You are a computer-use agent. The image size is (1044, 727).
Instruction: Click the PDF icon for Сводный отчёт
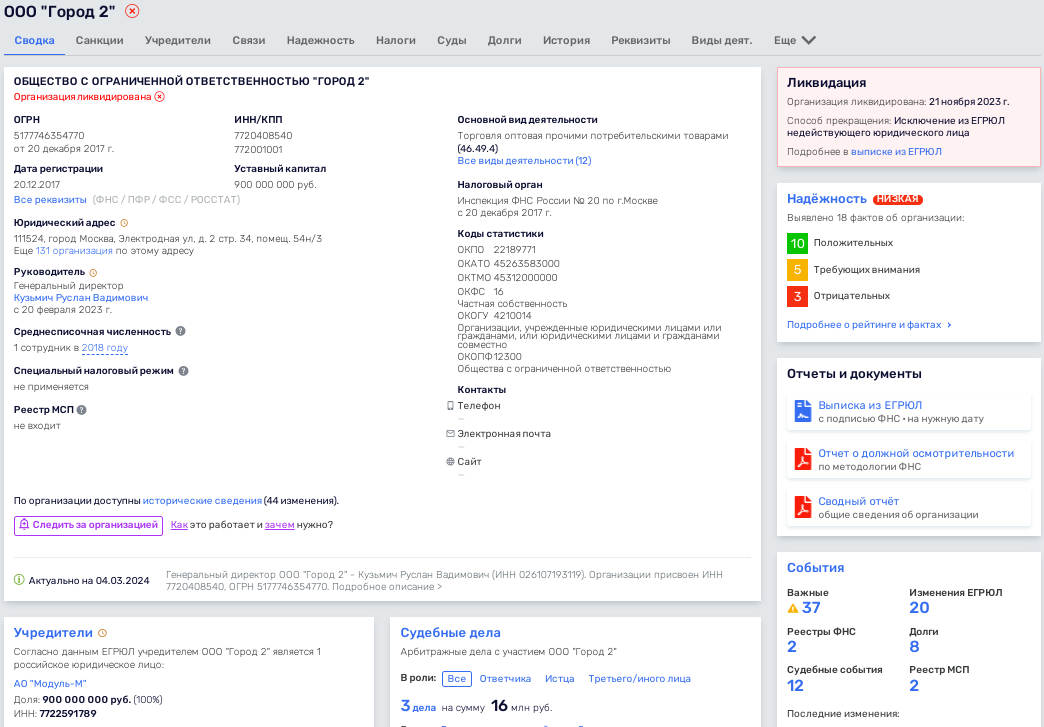pos(803,507)
